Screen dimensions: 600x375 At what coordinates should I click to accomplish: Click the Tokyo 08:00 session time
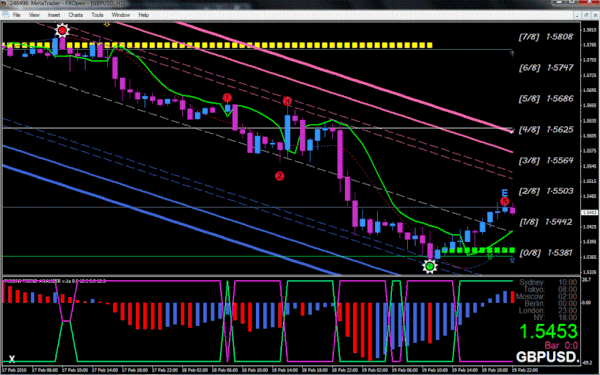point(550,290)
